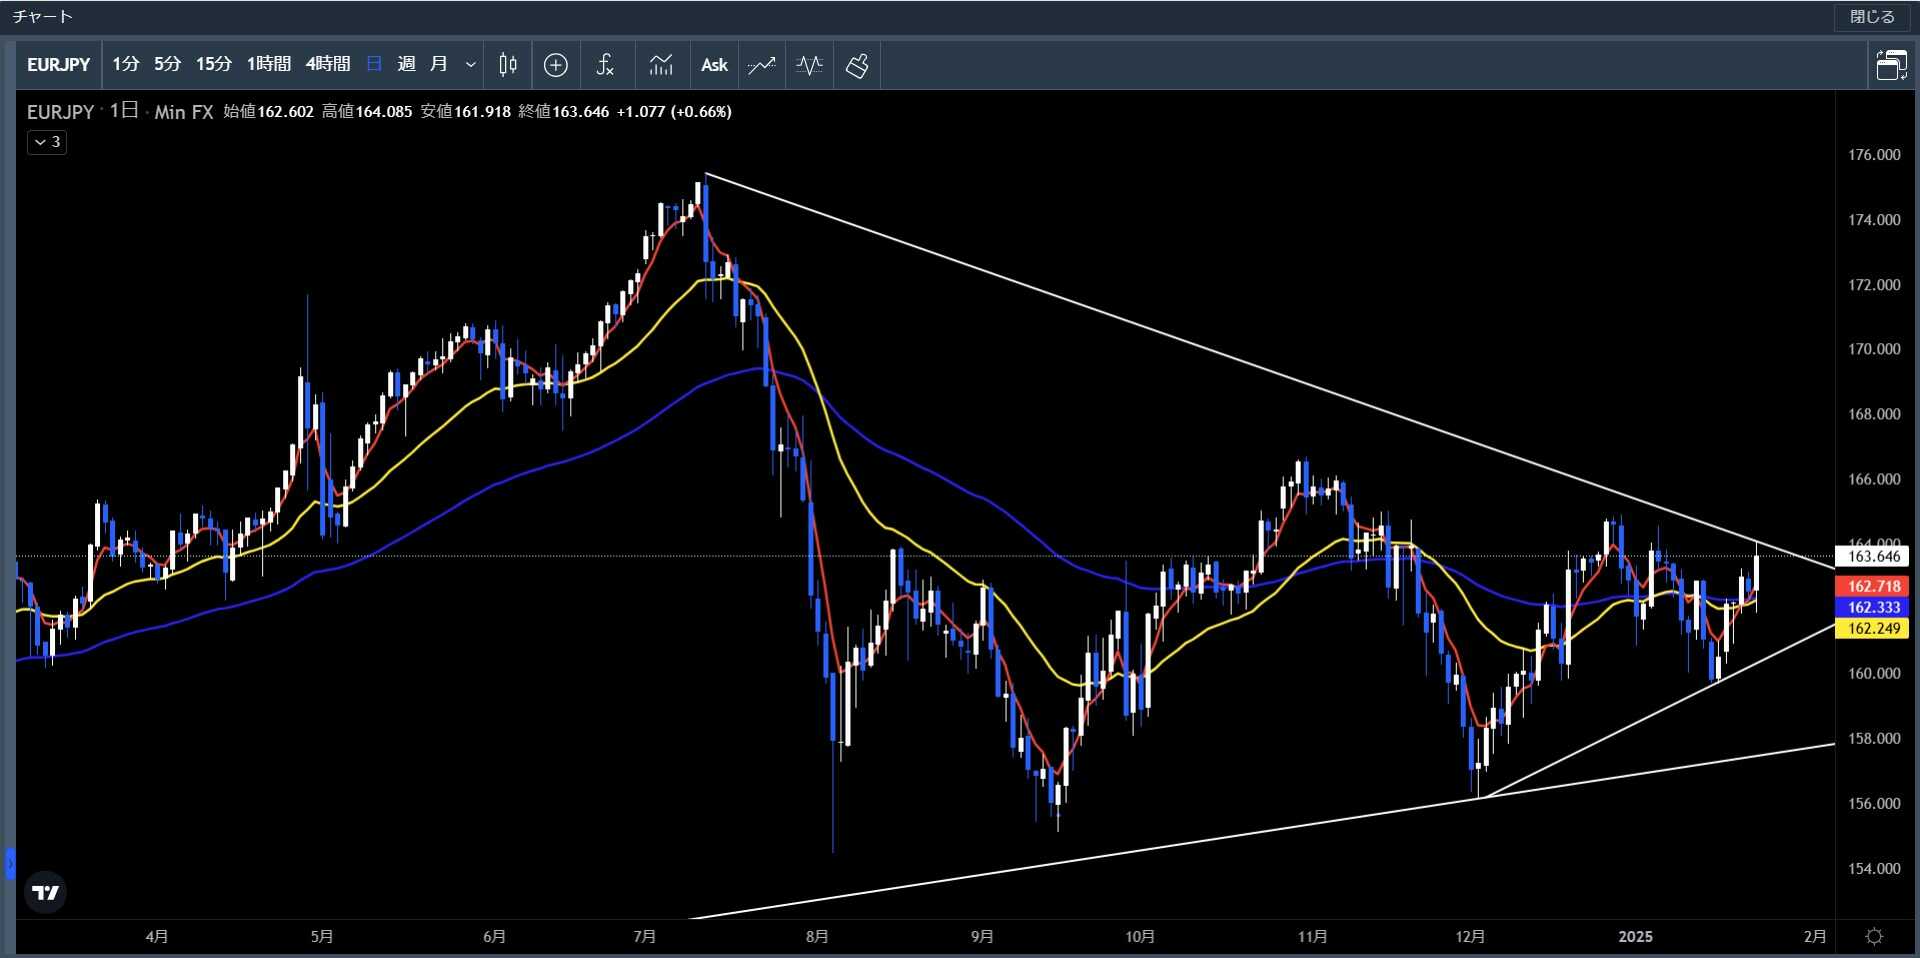Viewport: 1920px width, 958px height.
Task: Click the blue moving average label 162.333
Action: pyautogui.click(x=1873, y=607)
